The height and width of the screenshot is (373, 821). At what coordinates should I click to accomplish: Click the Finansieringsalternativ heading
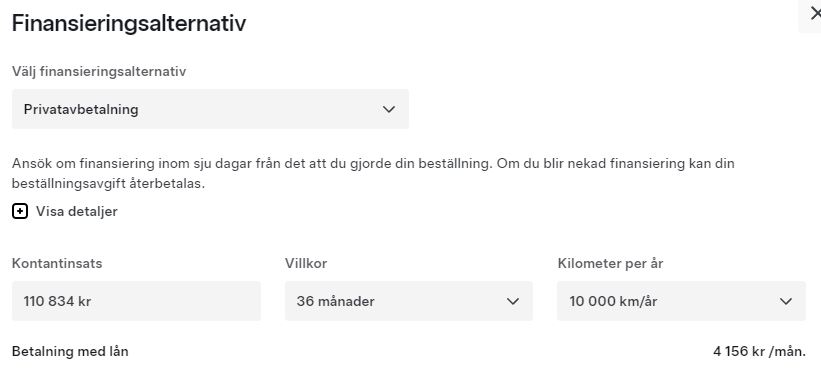pyautogui.click(x=129, y=24)
